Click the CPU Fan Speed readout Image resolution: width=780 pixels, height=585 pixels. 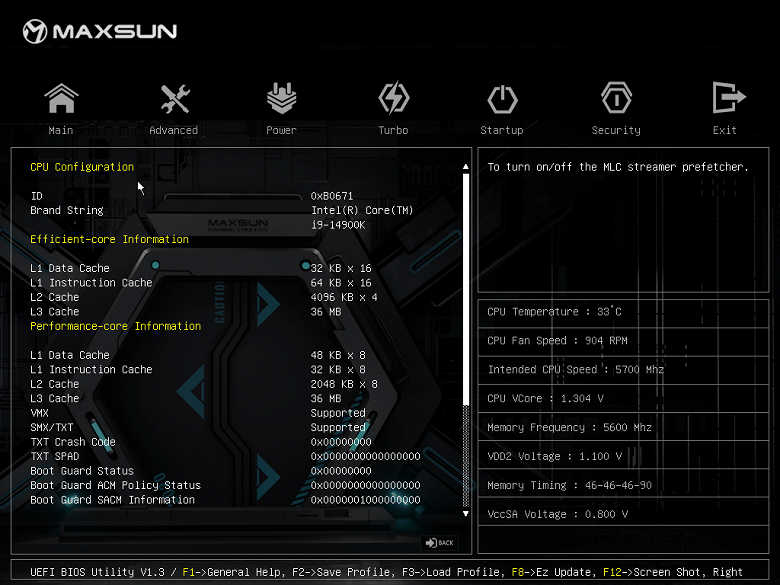pyautogui.click(x=557, y=341)
